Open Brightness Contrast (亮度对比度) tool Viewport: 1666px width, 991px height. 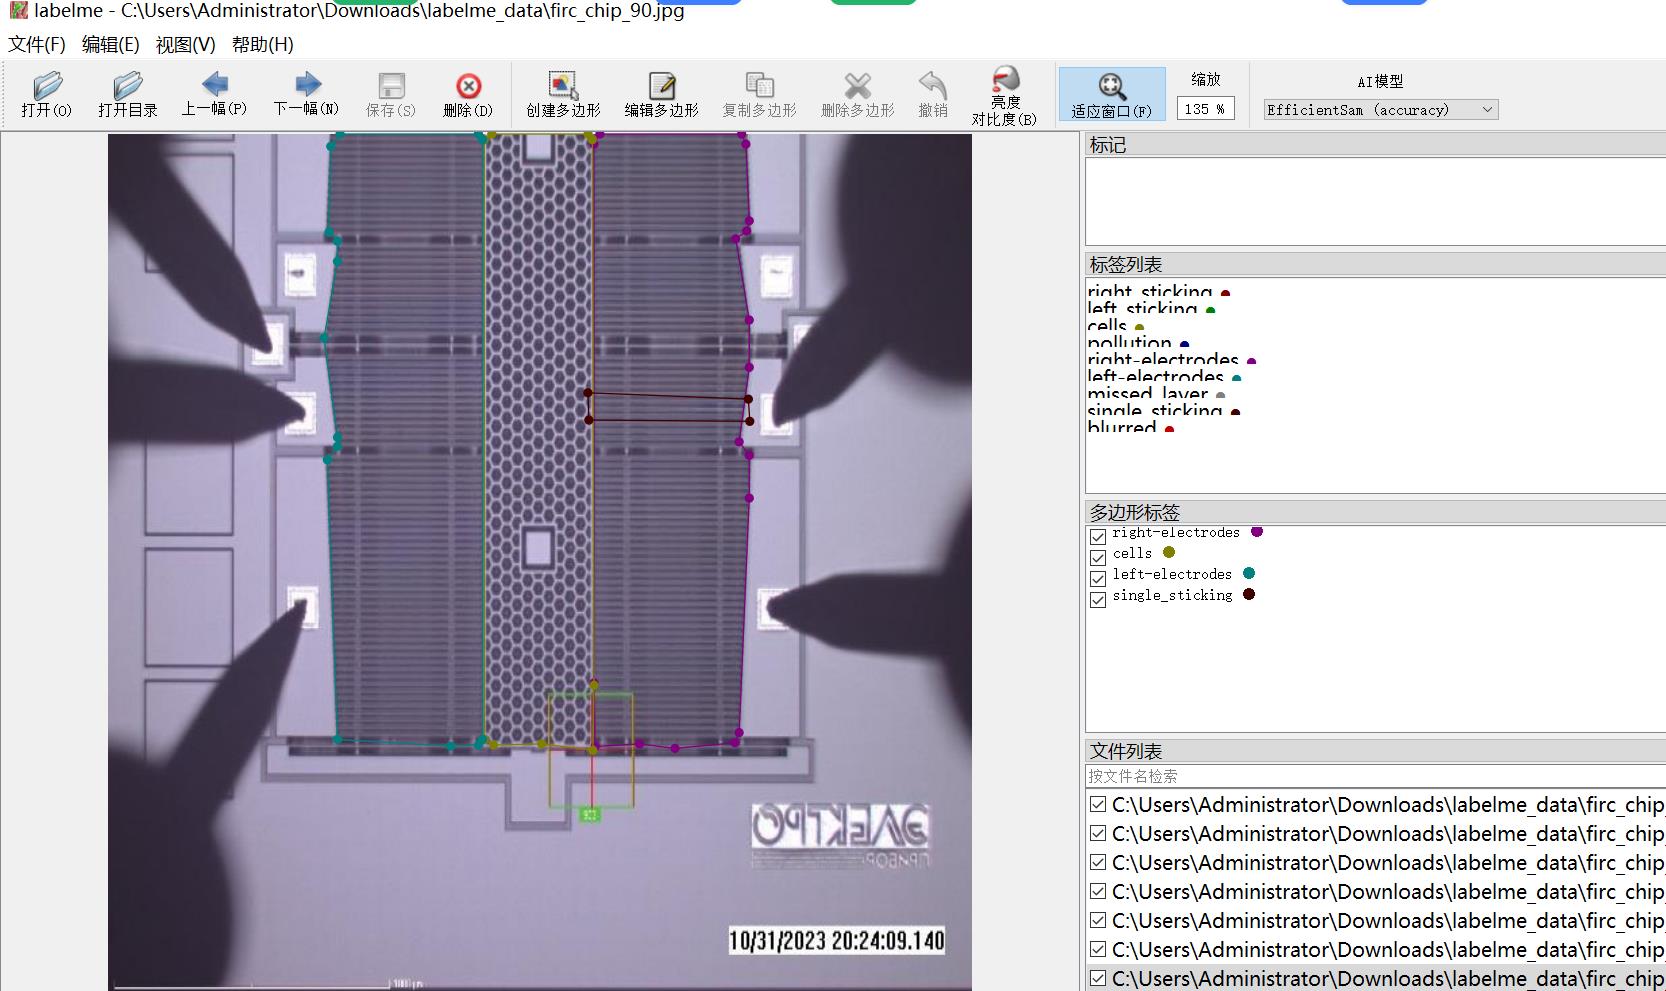point(1004,94)
